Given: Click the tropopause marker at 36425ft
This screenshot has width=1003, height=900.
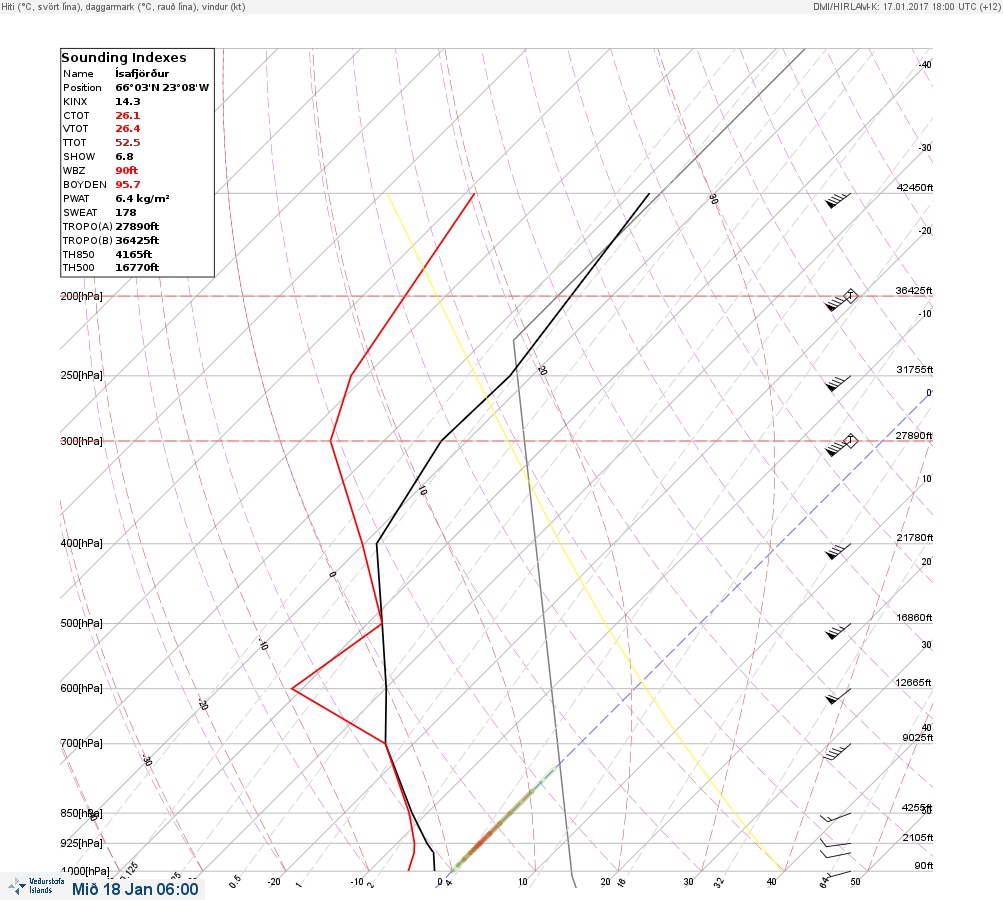Looking at the screenshot, I should (851, 296).
